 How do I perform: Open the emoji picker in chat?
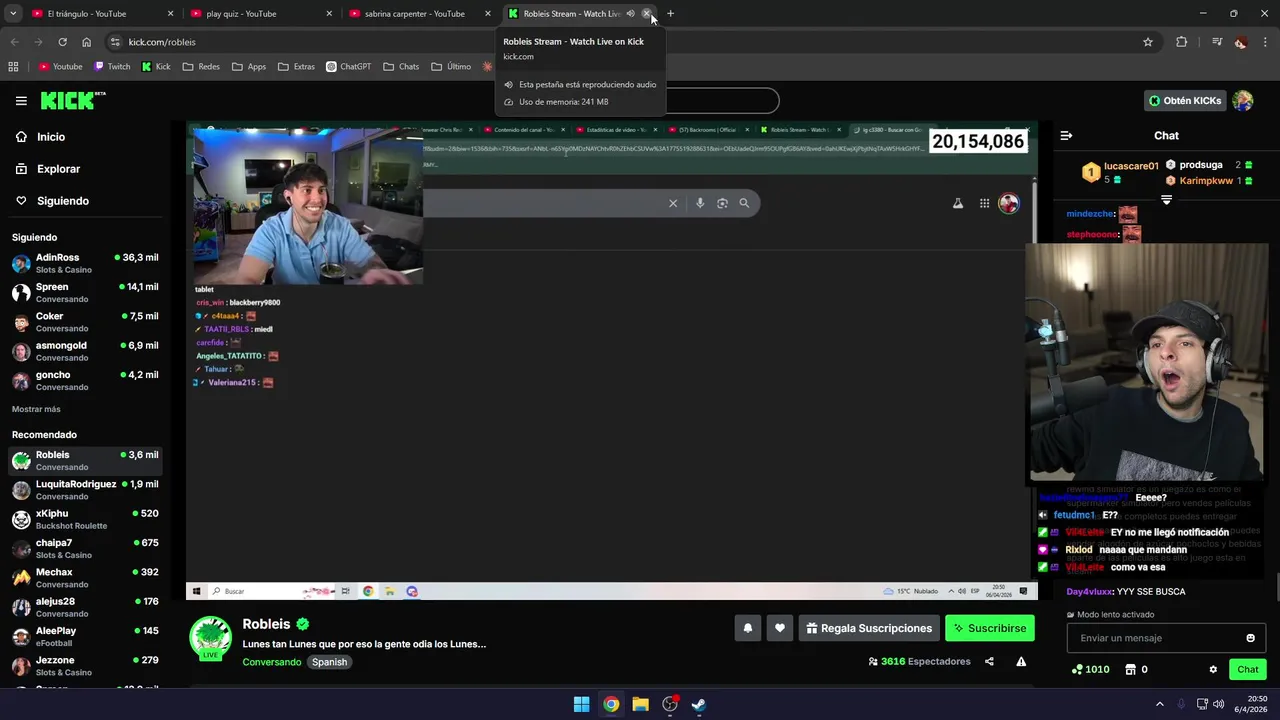pyautogui.click(x=1250, y=638)
